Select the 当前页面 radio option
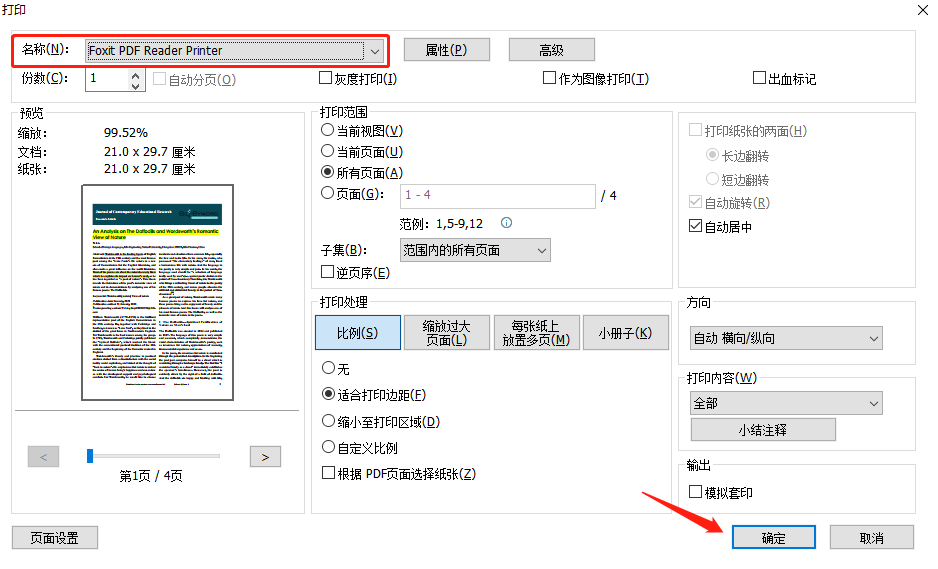Image resolution: width=938 pixels, height=569 pixels. click(327, 152)
